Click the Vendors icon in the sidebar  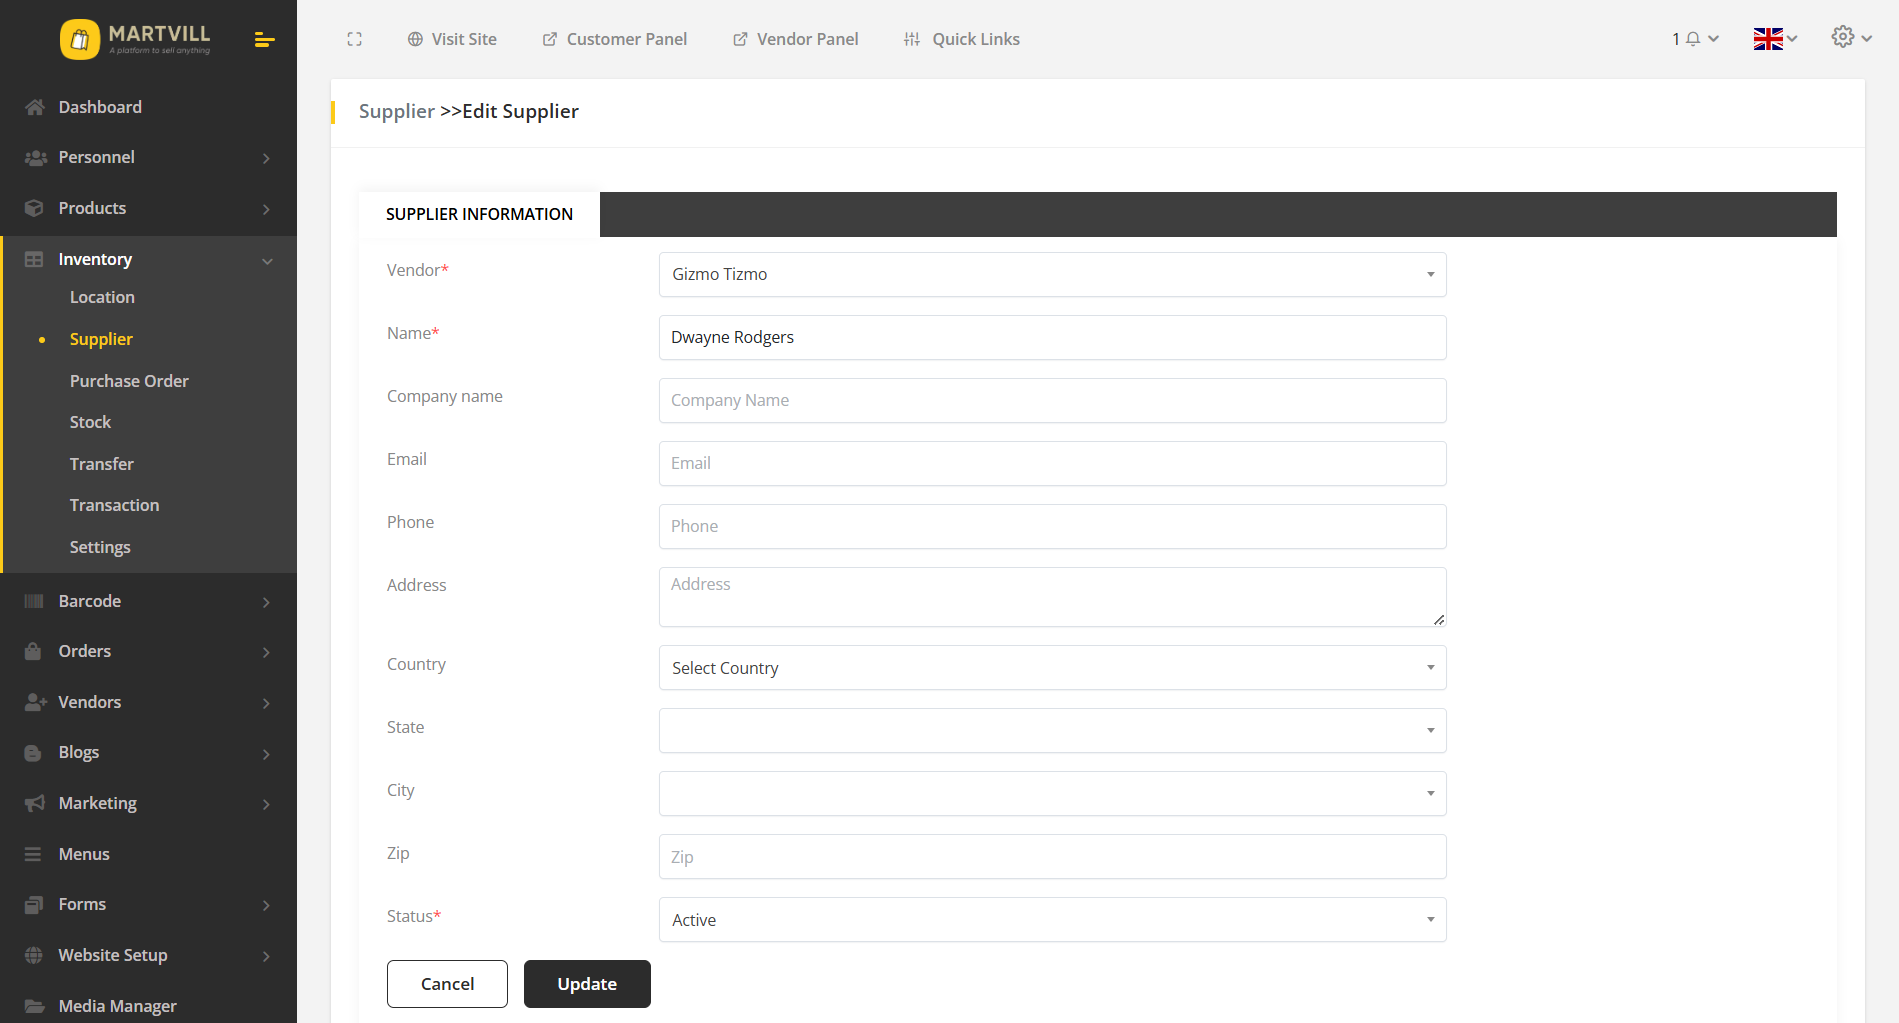(33, 701)
